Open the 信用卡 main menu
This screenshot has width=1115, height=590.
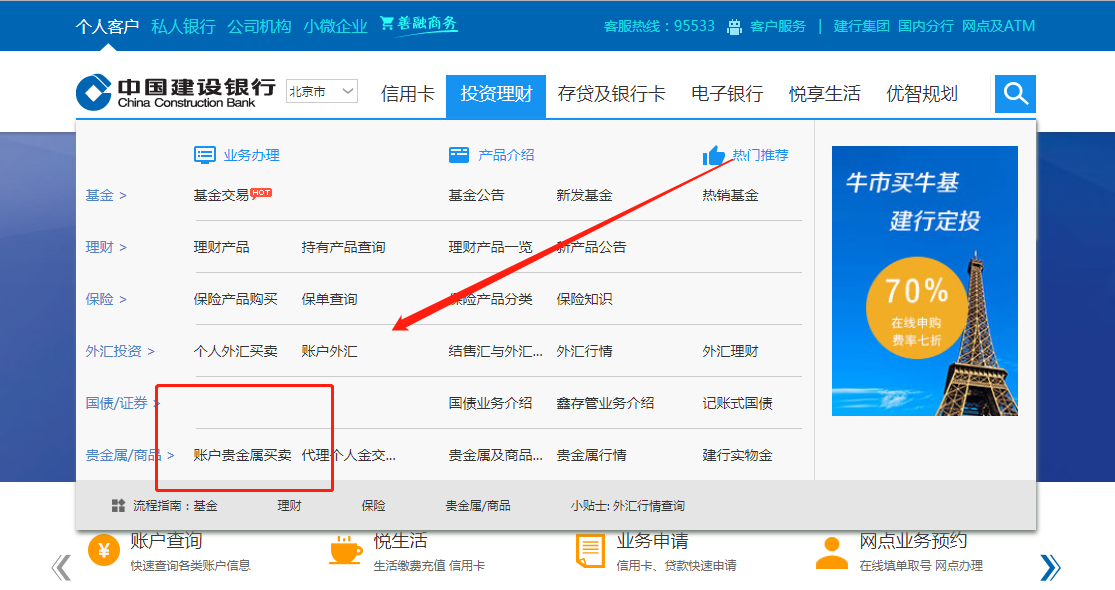pyautogui.click(x=407, y=94)
